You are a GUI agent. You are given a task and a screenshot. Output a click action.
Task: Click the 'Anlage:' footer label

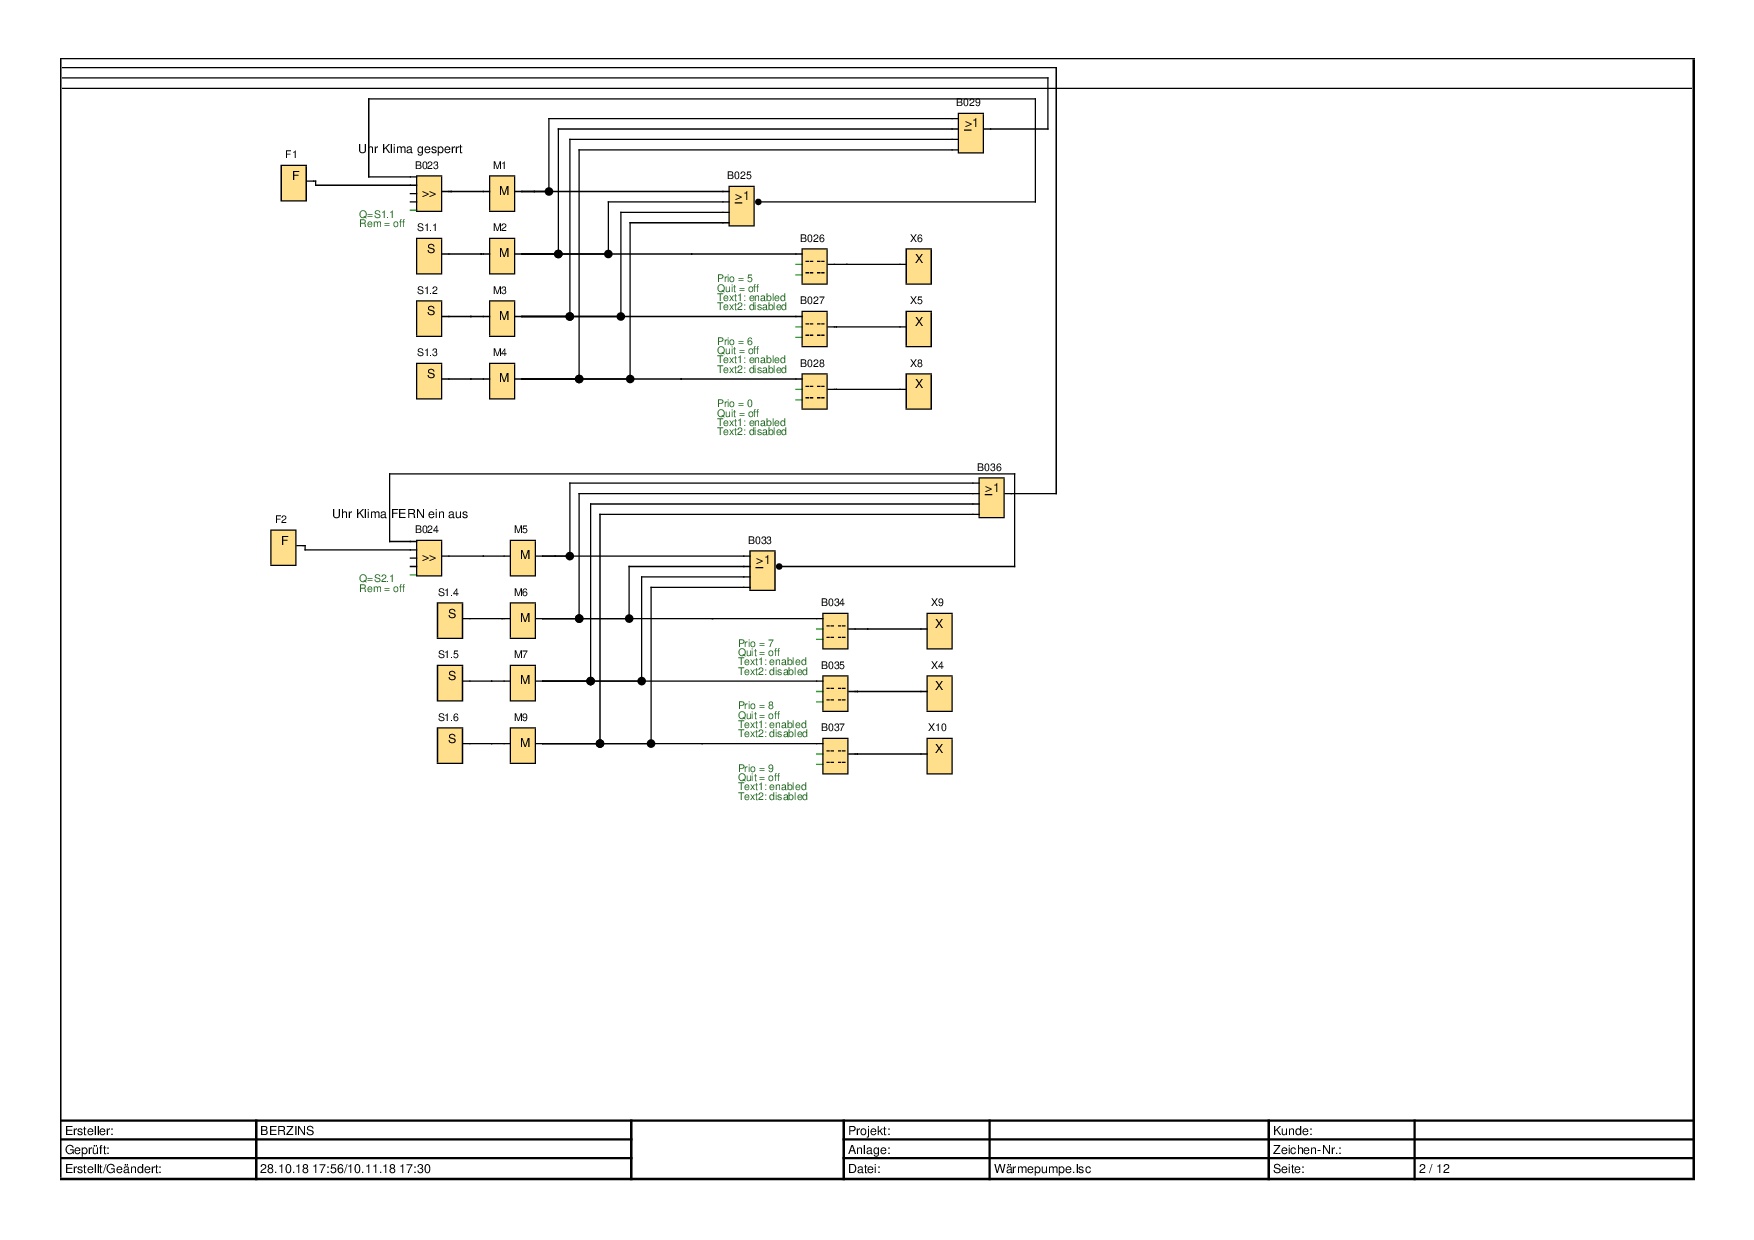(869, 1150)
